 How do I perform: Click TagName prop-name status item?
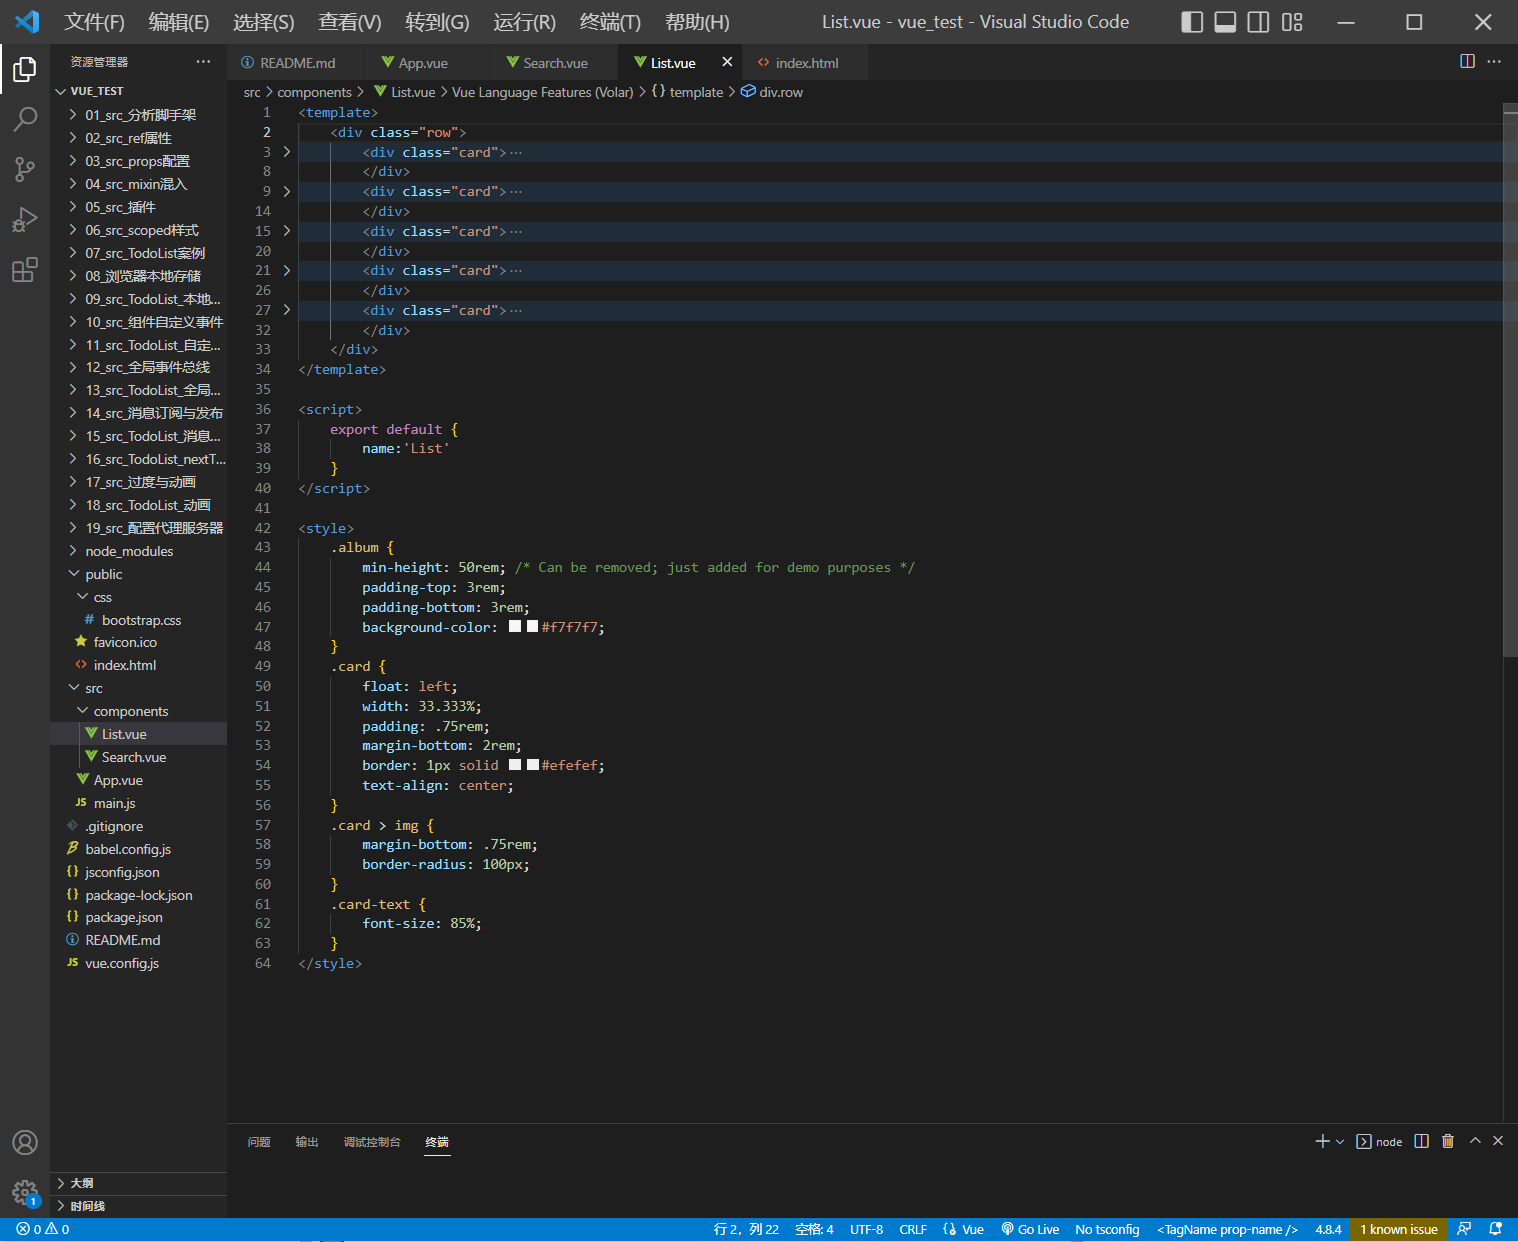(1227, 1229)
